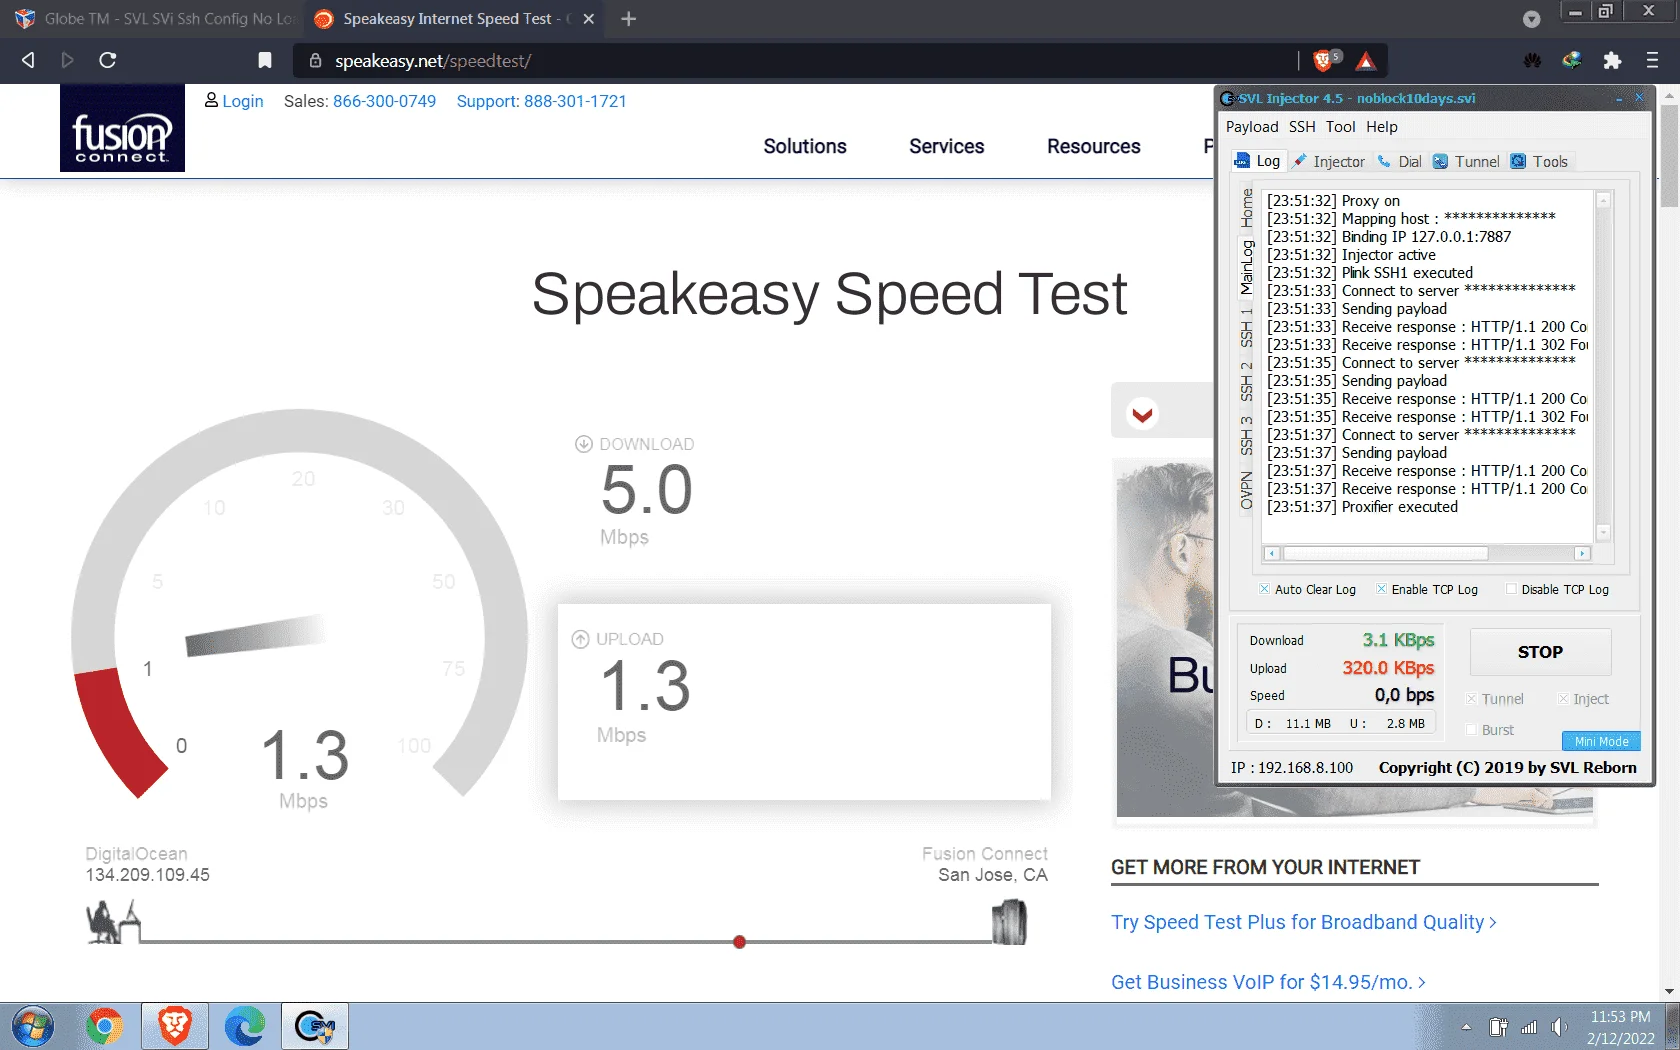Open the SSH 1 vertical log tab

[1246, 328]
